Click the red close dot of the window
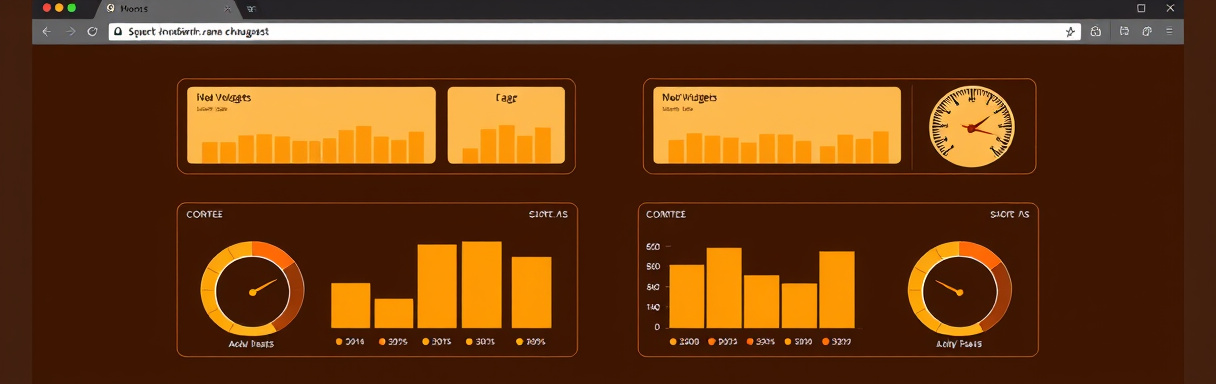This screenshot has height=384, width=1216. pos(47,8)
